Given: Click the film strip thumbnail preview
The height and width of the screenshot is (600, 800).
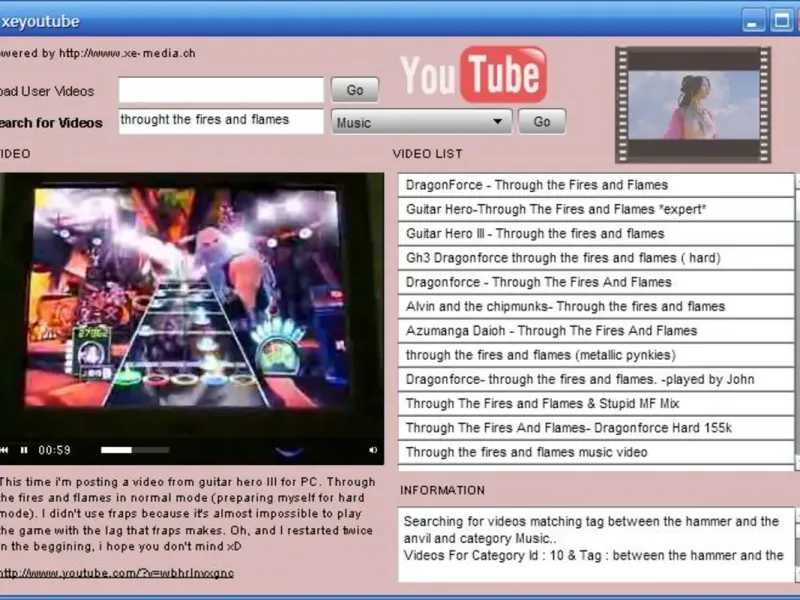Looking at the screenshot, I should (x=693, y=105).
